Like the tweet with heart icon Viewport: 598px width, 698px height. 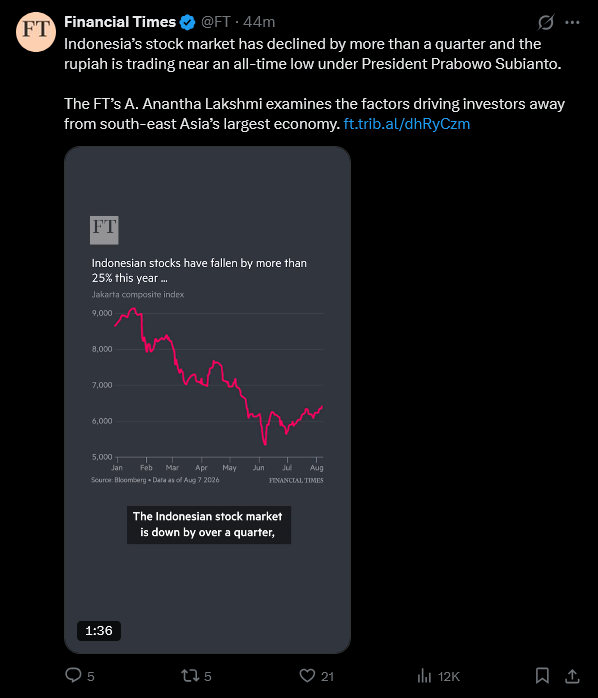click(x=307, y=676)
